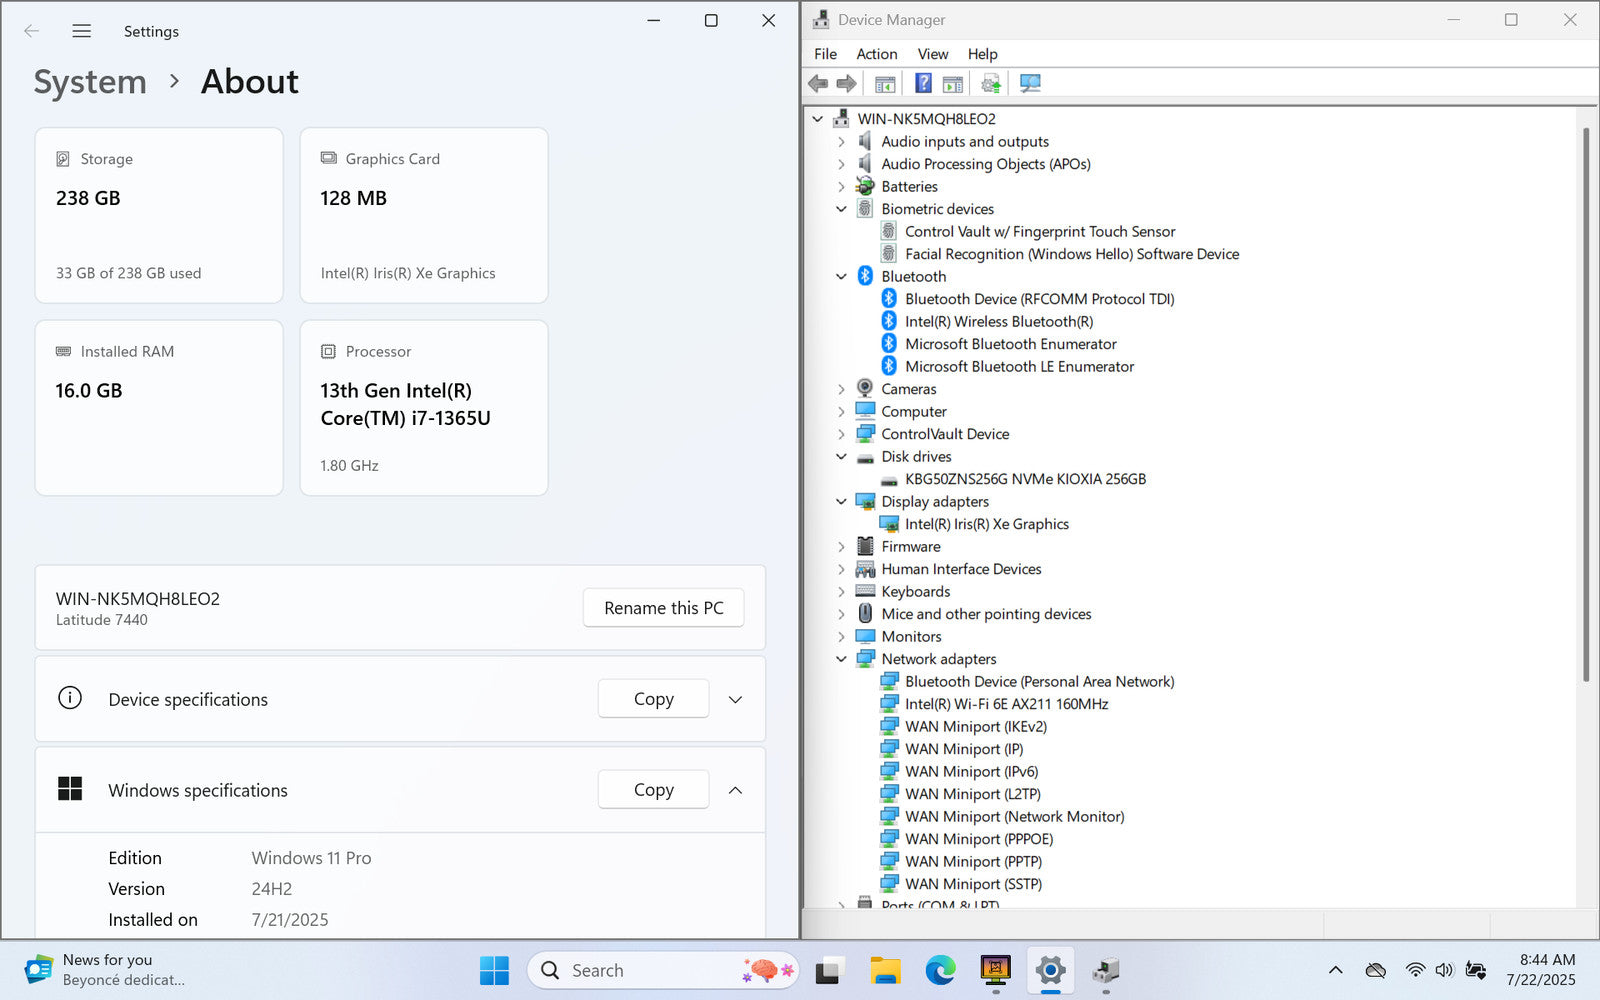This screenshot has width=1600, height=1000.
Task: Expand the Cameras category
Action: 841,389
